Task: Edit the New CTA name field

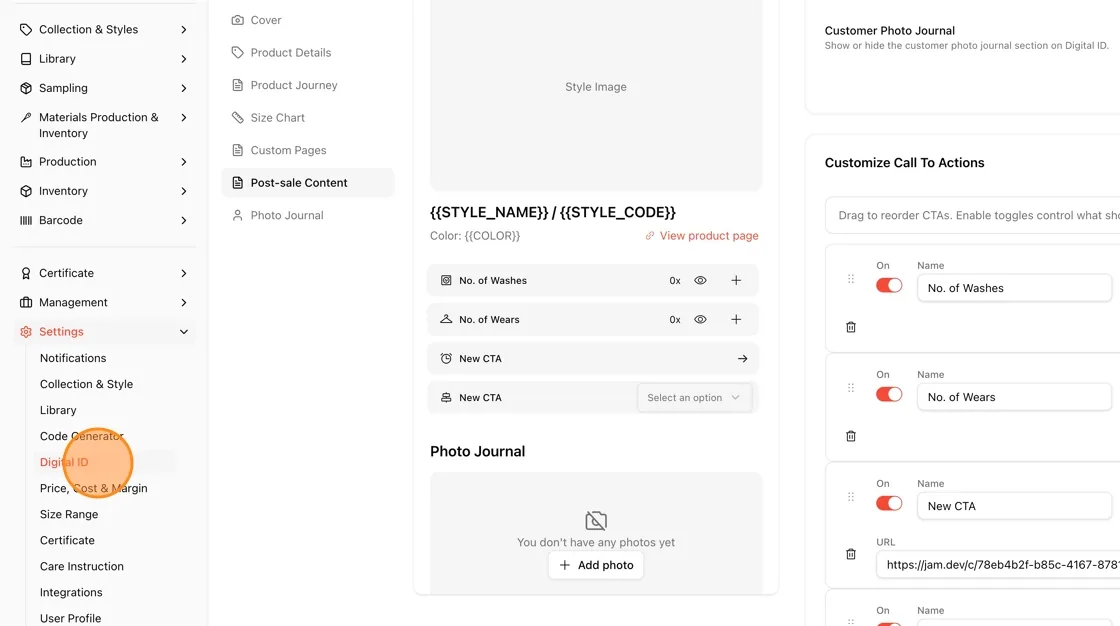Action: click(x=1014, y=506)
